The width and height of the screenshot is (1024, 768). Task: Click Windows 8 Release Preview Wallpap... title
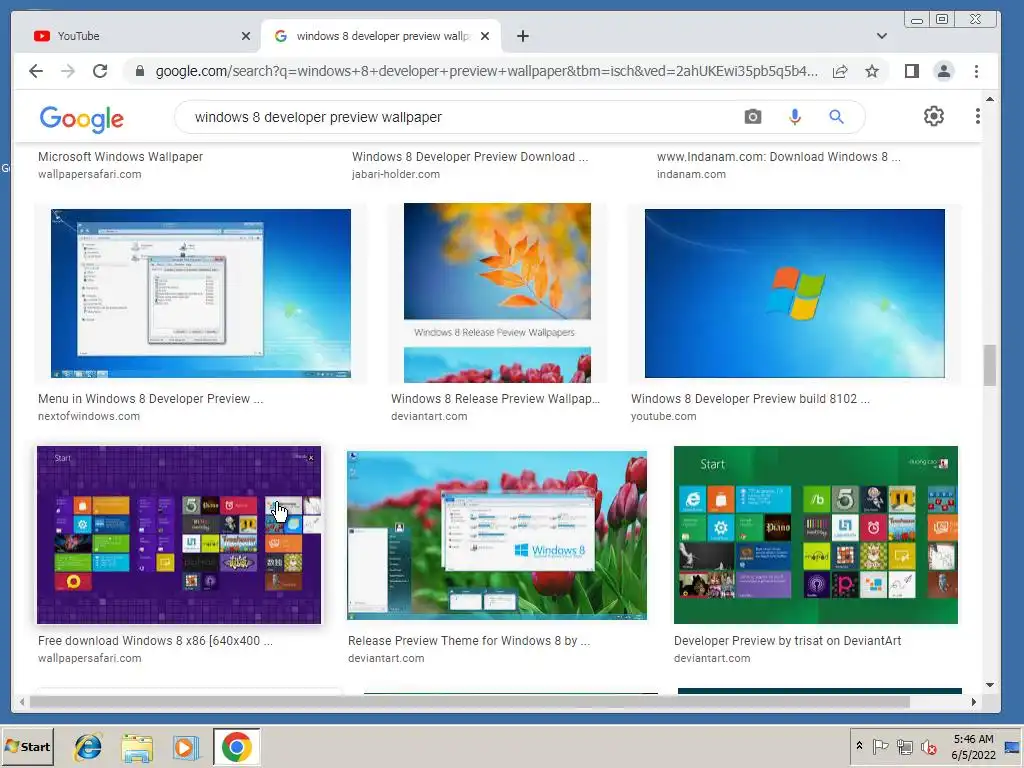(495, 399)
